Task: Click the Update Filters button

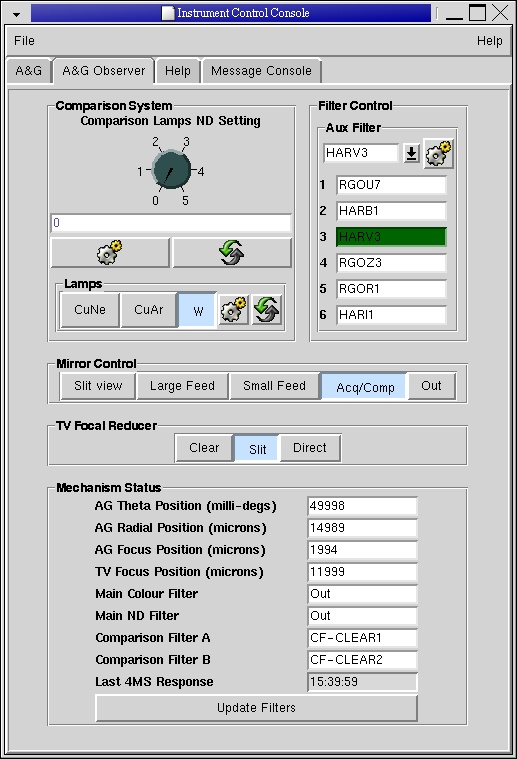Action: click(x=256, y=708)
